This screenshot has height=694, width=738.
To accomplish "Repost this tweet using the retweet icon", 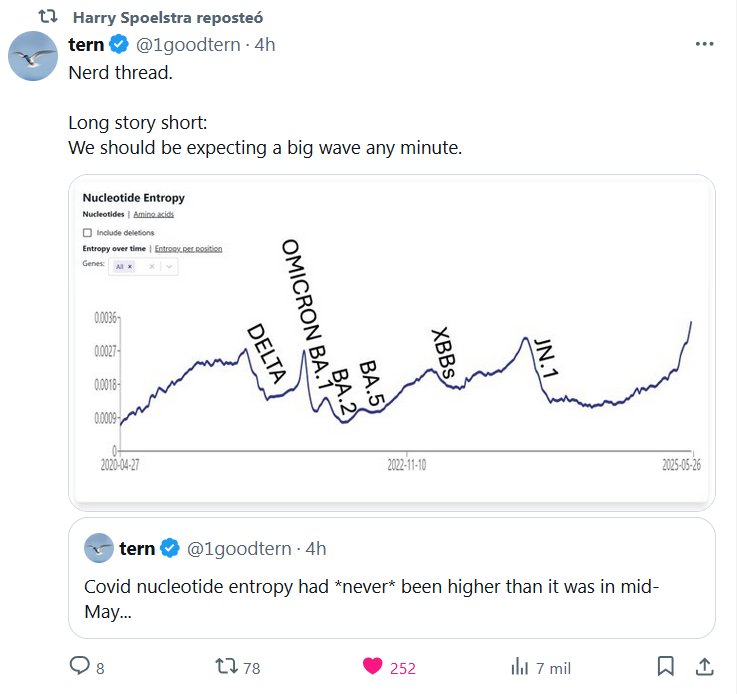I will 228,666.
